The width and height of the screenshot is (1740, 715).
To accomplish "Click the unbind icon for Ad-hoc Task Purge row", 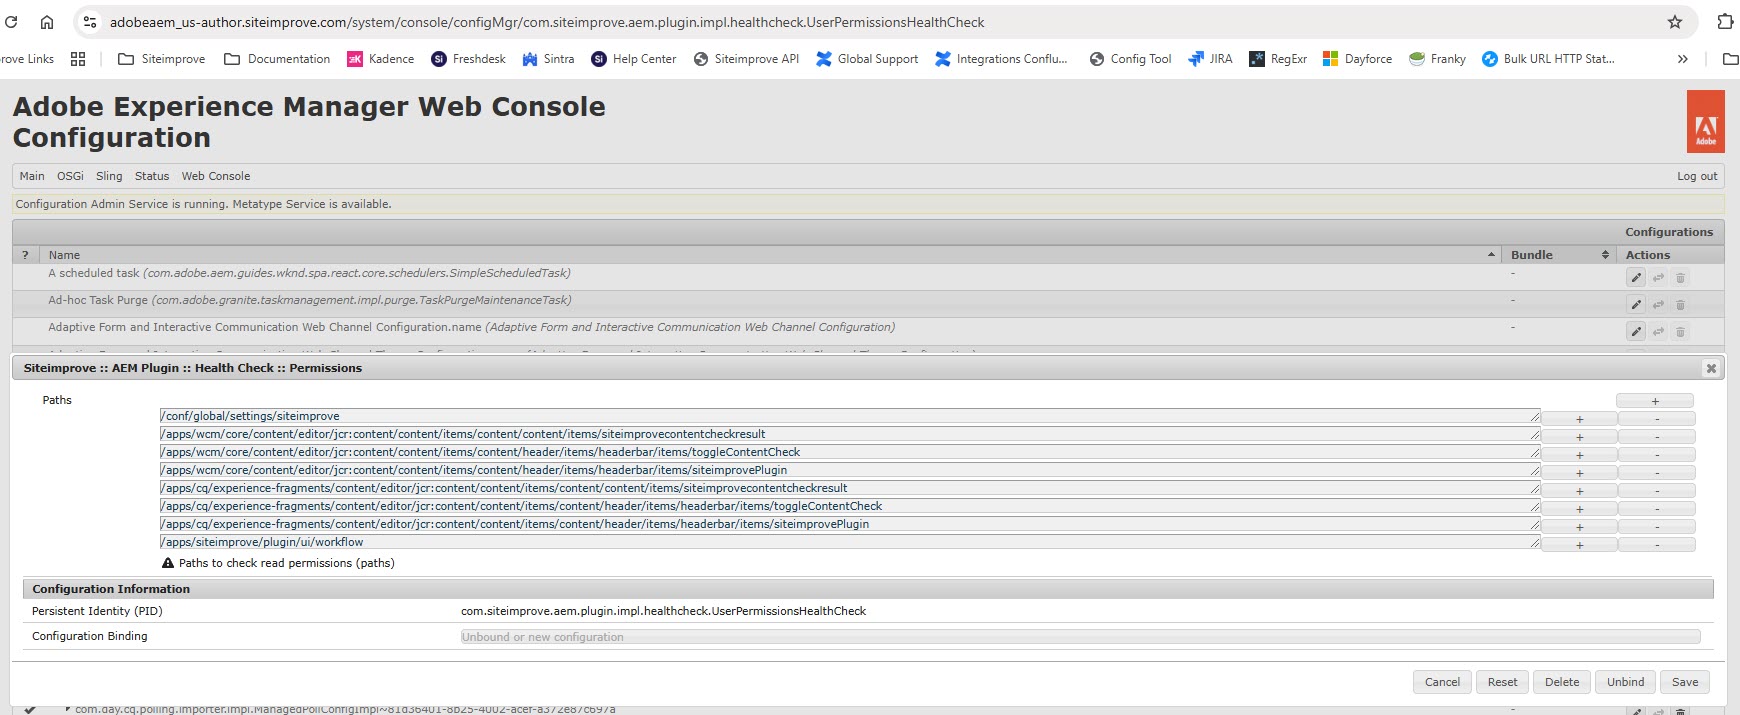I will (1658, 304).
